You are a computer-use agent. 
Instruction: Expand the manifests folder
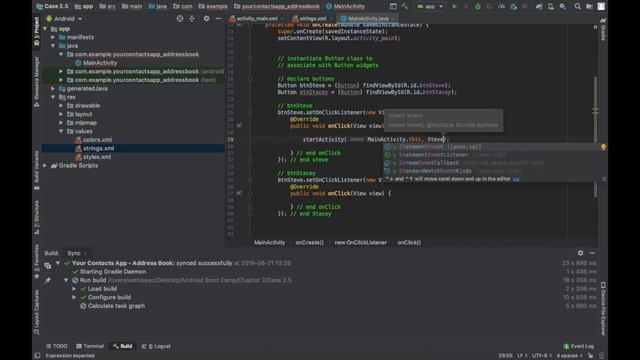click(x=53, y=37)
